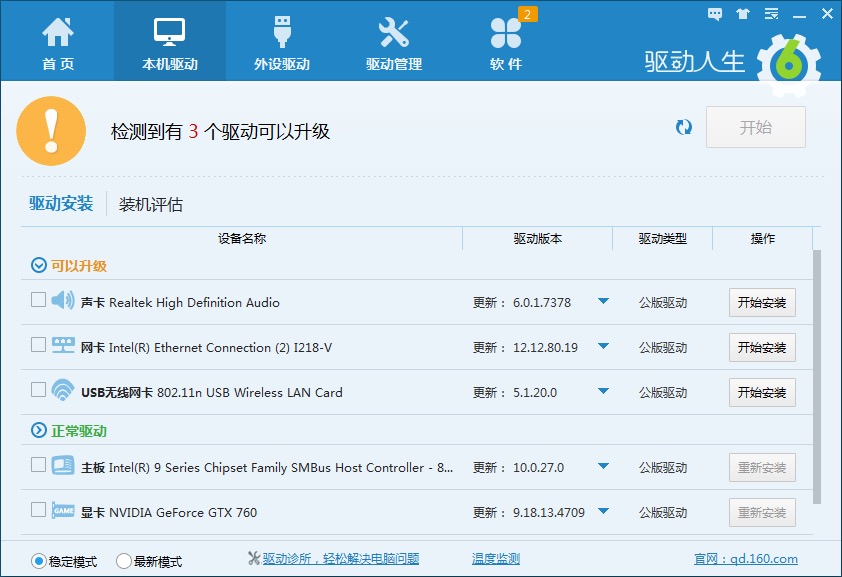Image resolution: width=842 pixels, height=577 pixels.
Task: Open 外设驱动 USB plug icon
Action: 282,32
